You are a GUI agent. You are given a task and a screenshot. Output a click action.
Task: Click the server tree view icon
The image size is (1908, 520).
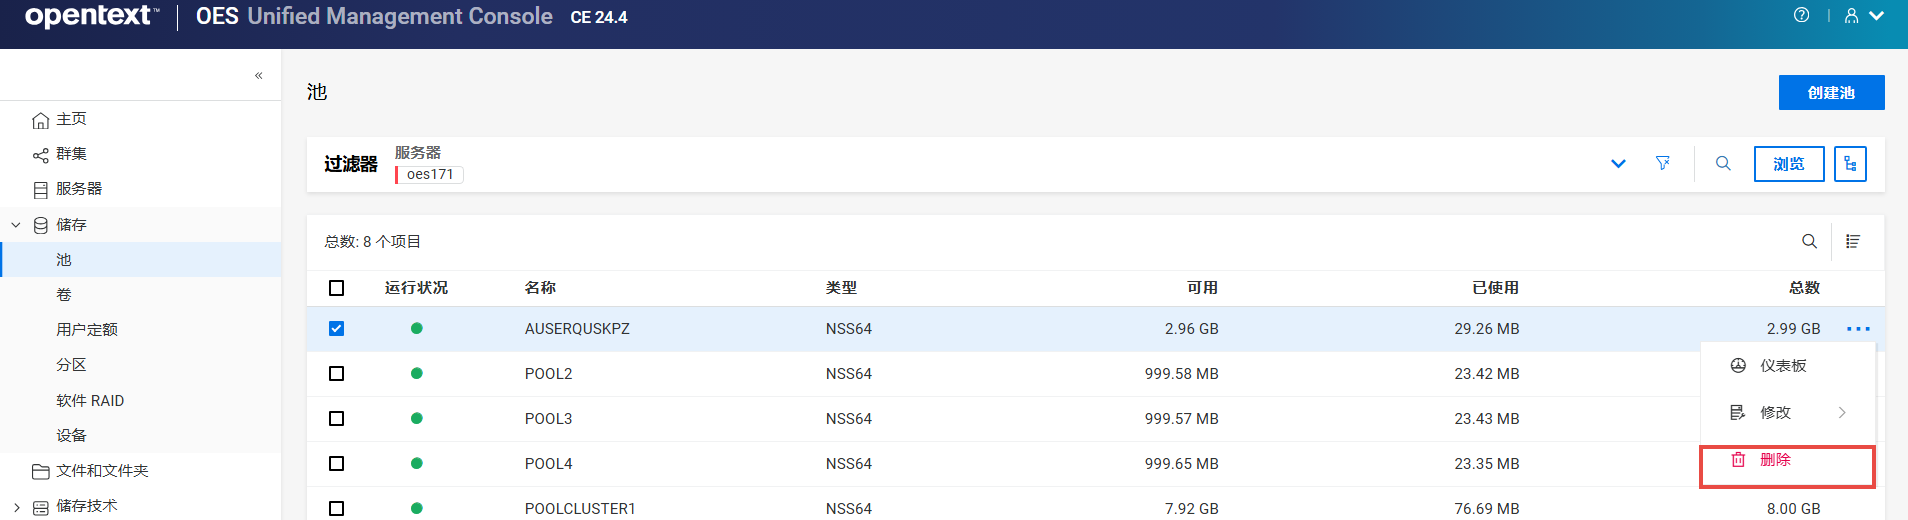point(1850,164)
